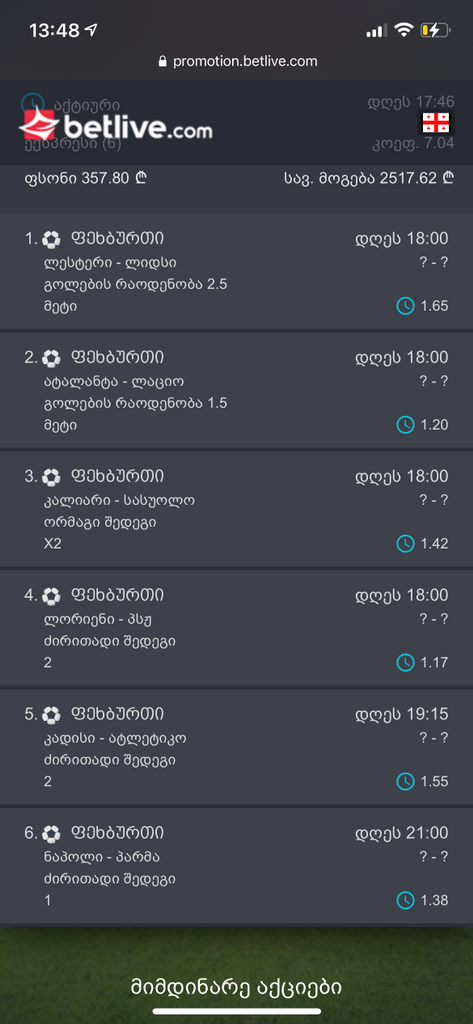Viewport: 473px width, 1024px height.
Task: Open the Georgian flag language selector
Action: [x=436, y=122]
